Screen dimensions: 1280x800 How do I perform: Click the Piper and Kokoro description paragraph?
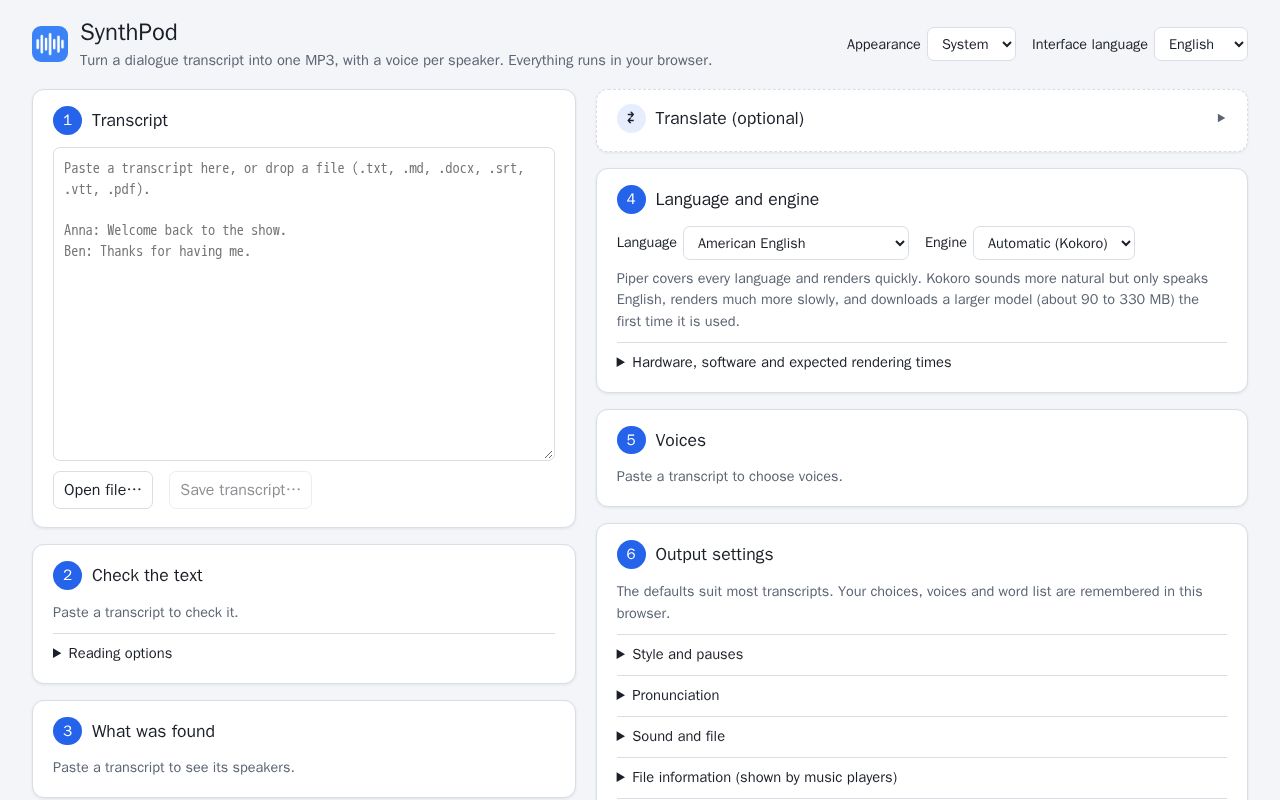[x=912, y=300]
